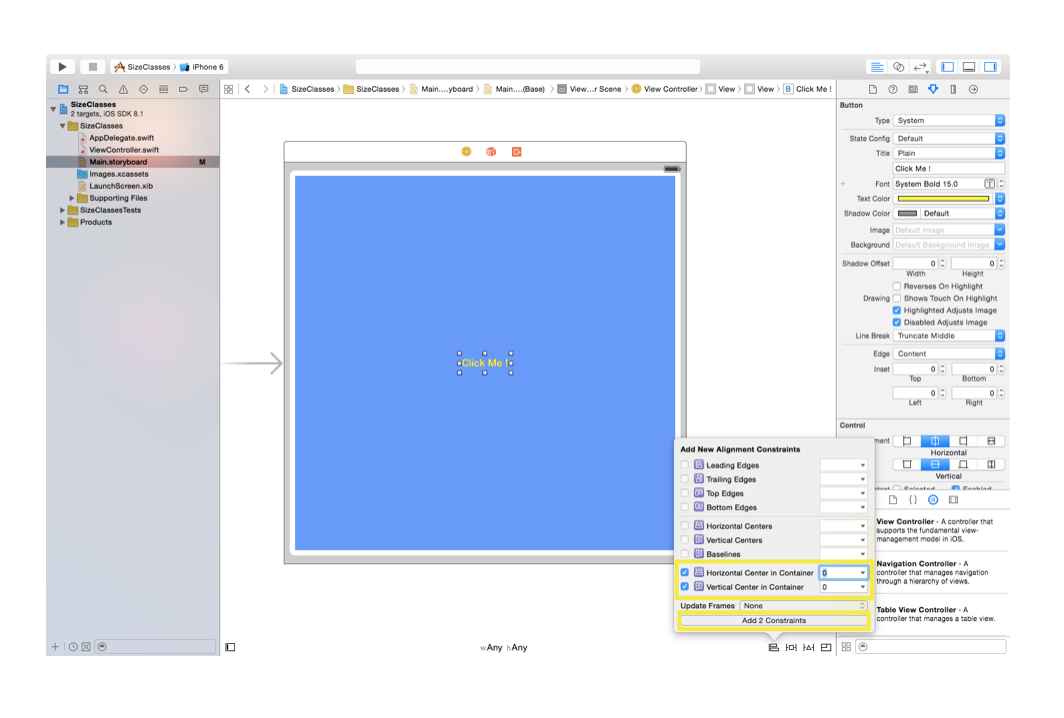Uncheck Highlighted Adjusts Image
Screen dimensions: 1064x718
(896, 311)
